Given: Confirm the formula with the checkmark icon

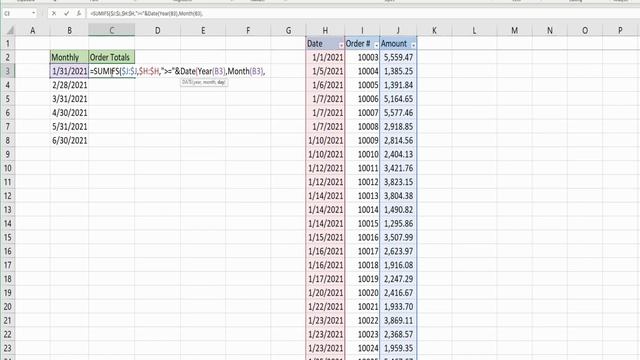Looking at the screenshot, I should 66,13.
